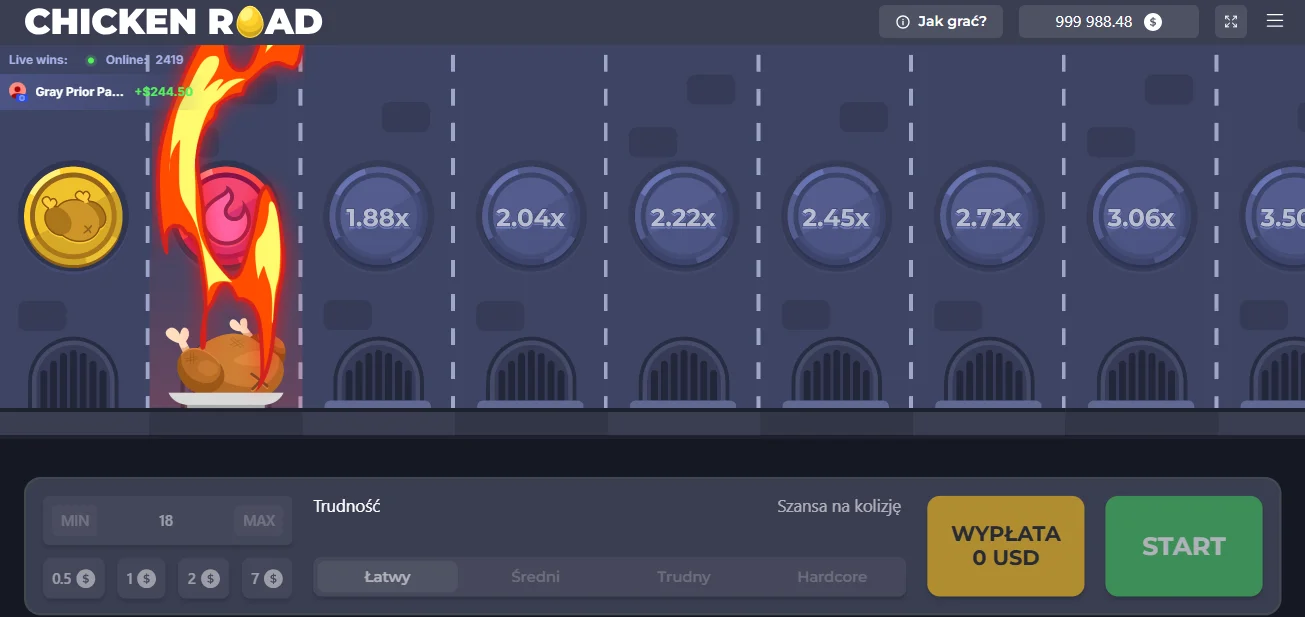This screenshot has width=1305, height=617.
Task: Select the 2.45x multiplier coin
Action: pyautogui.click(x=836, y=217)
